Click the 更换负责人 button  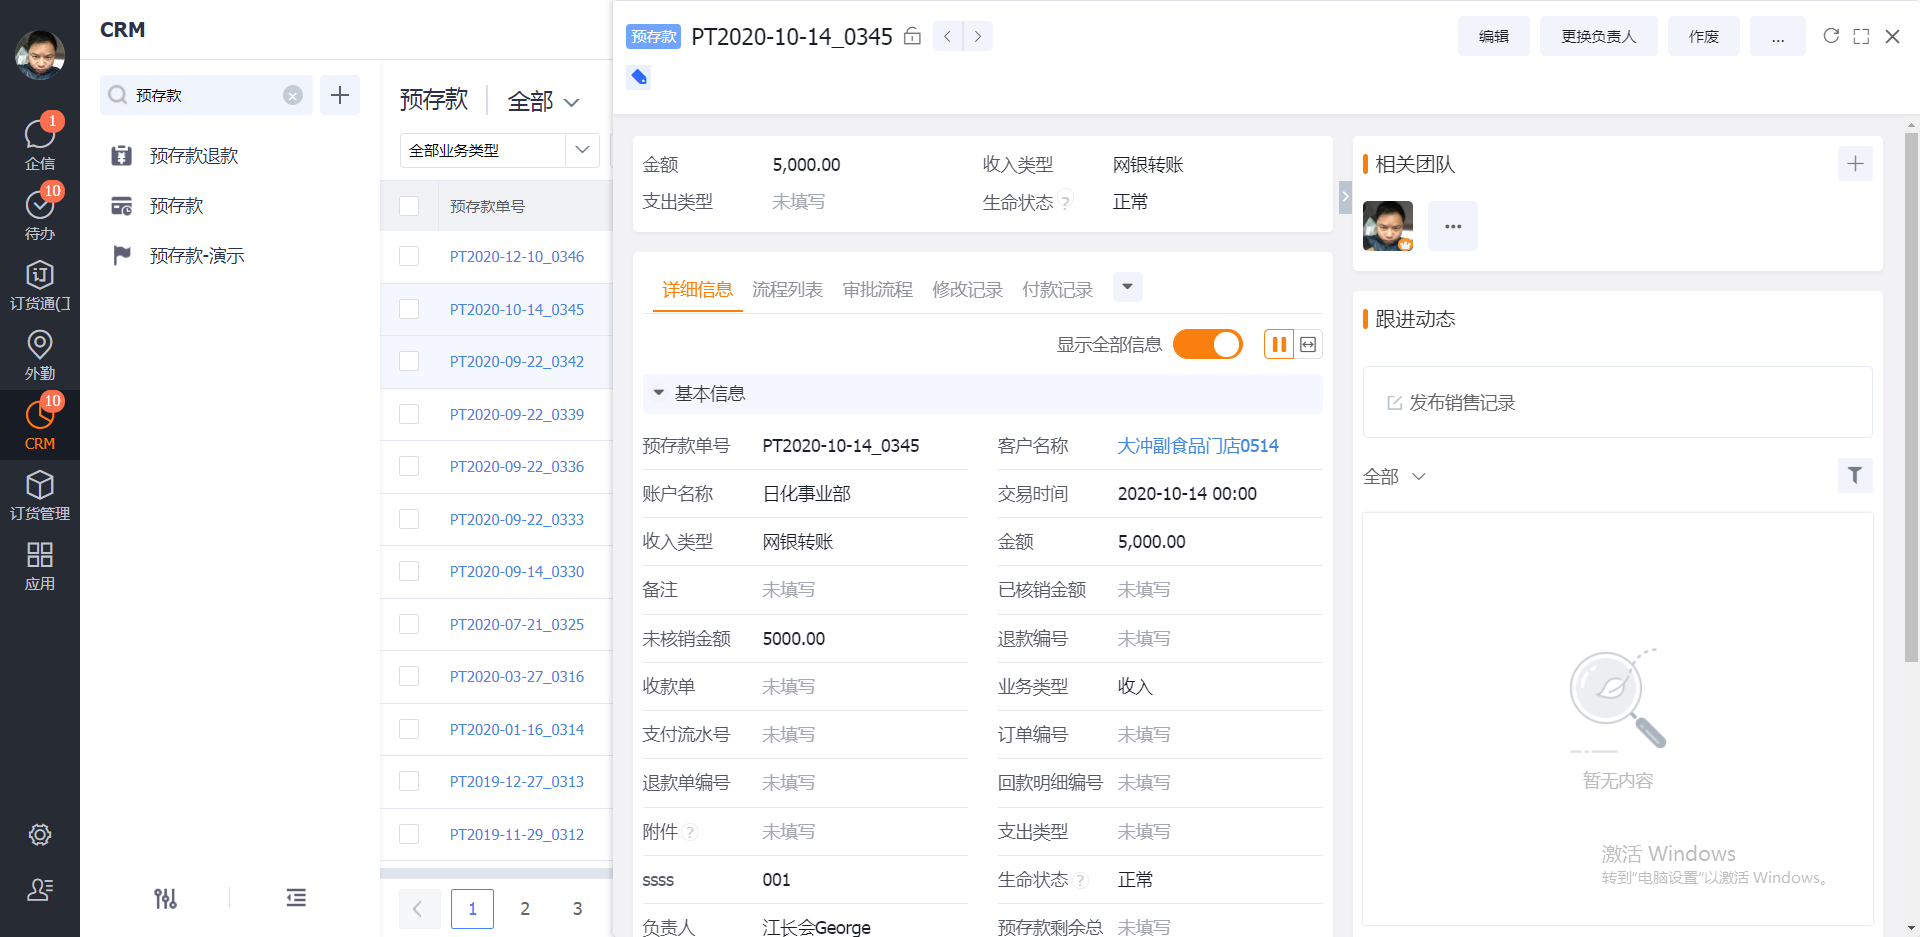pyautogui.click(x=1598, y=36)
